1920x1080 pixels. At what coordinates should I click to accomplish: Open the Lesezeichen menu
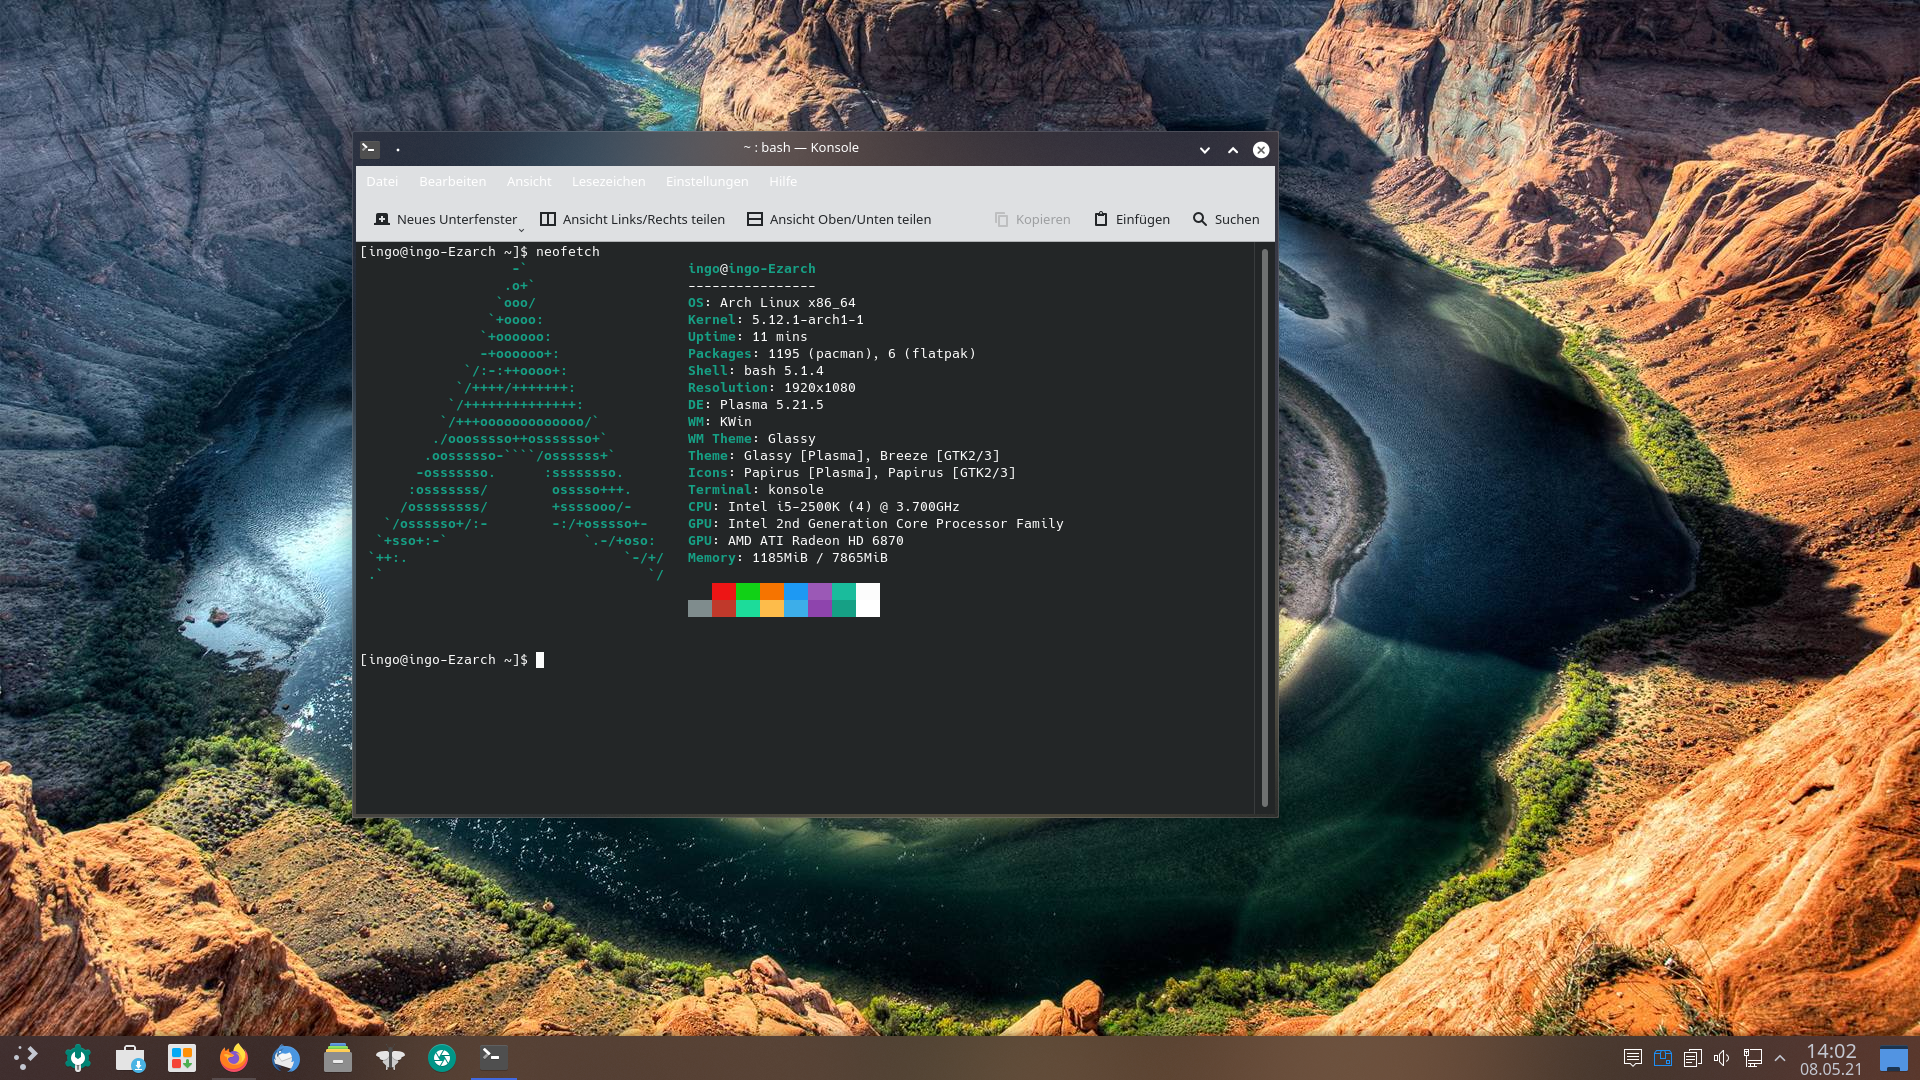pos(608,181)
